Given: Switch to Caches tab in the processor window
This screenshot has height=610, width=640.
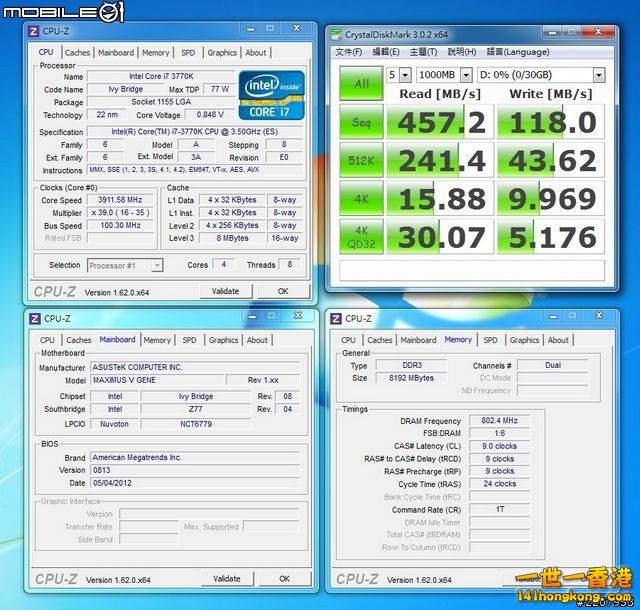Looking at the screenshot, I should pyautogui.click(x=77, y=53).
